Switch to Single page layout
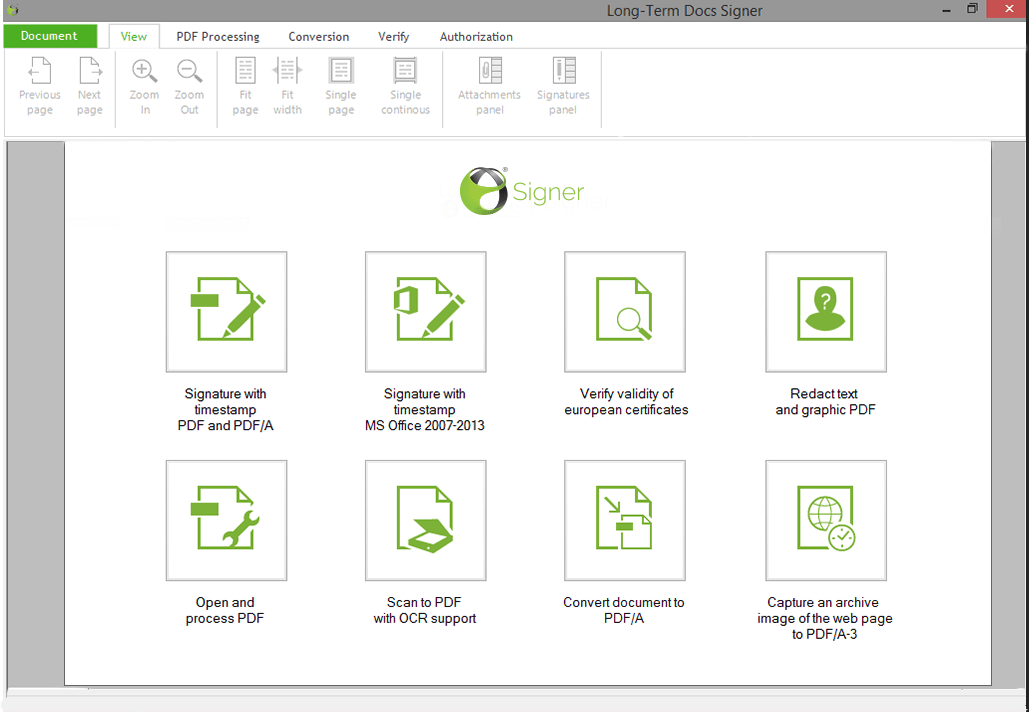 [x=341, y=87]
